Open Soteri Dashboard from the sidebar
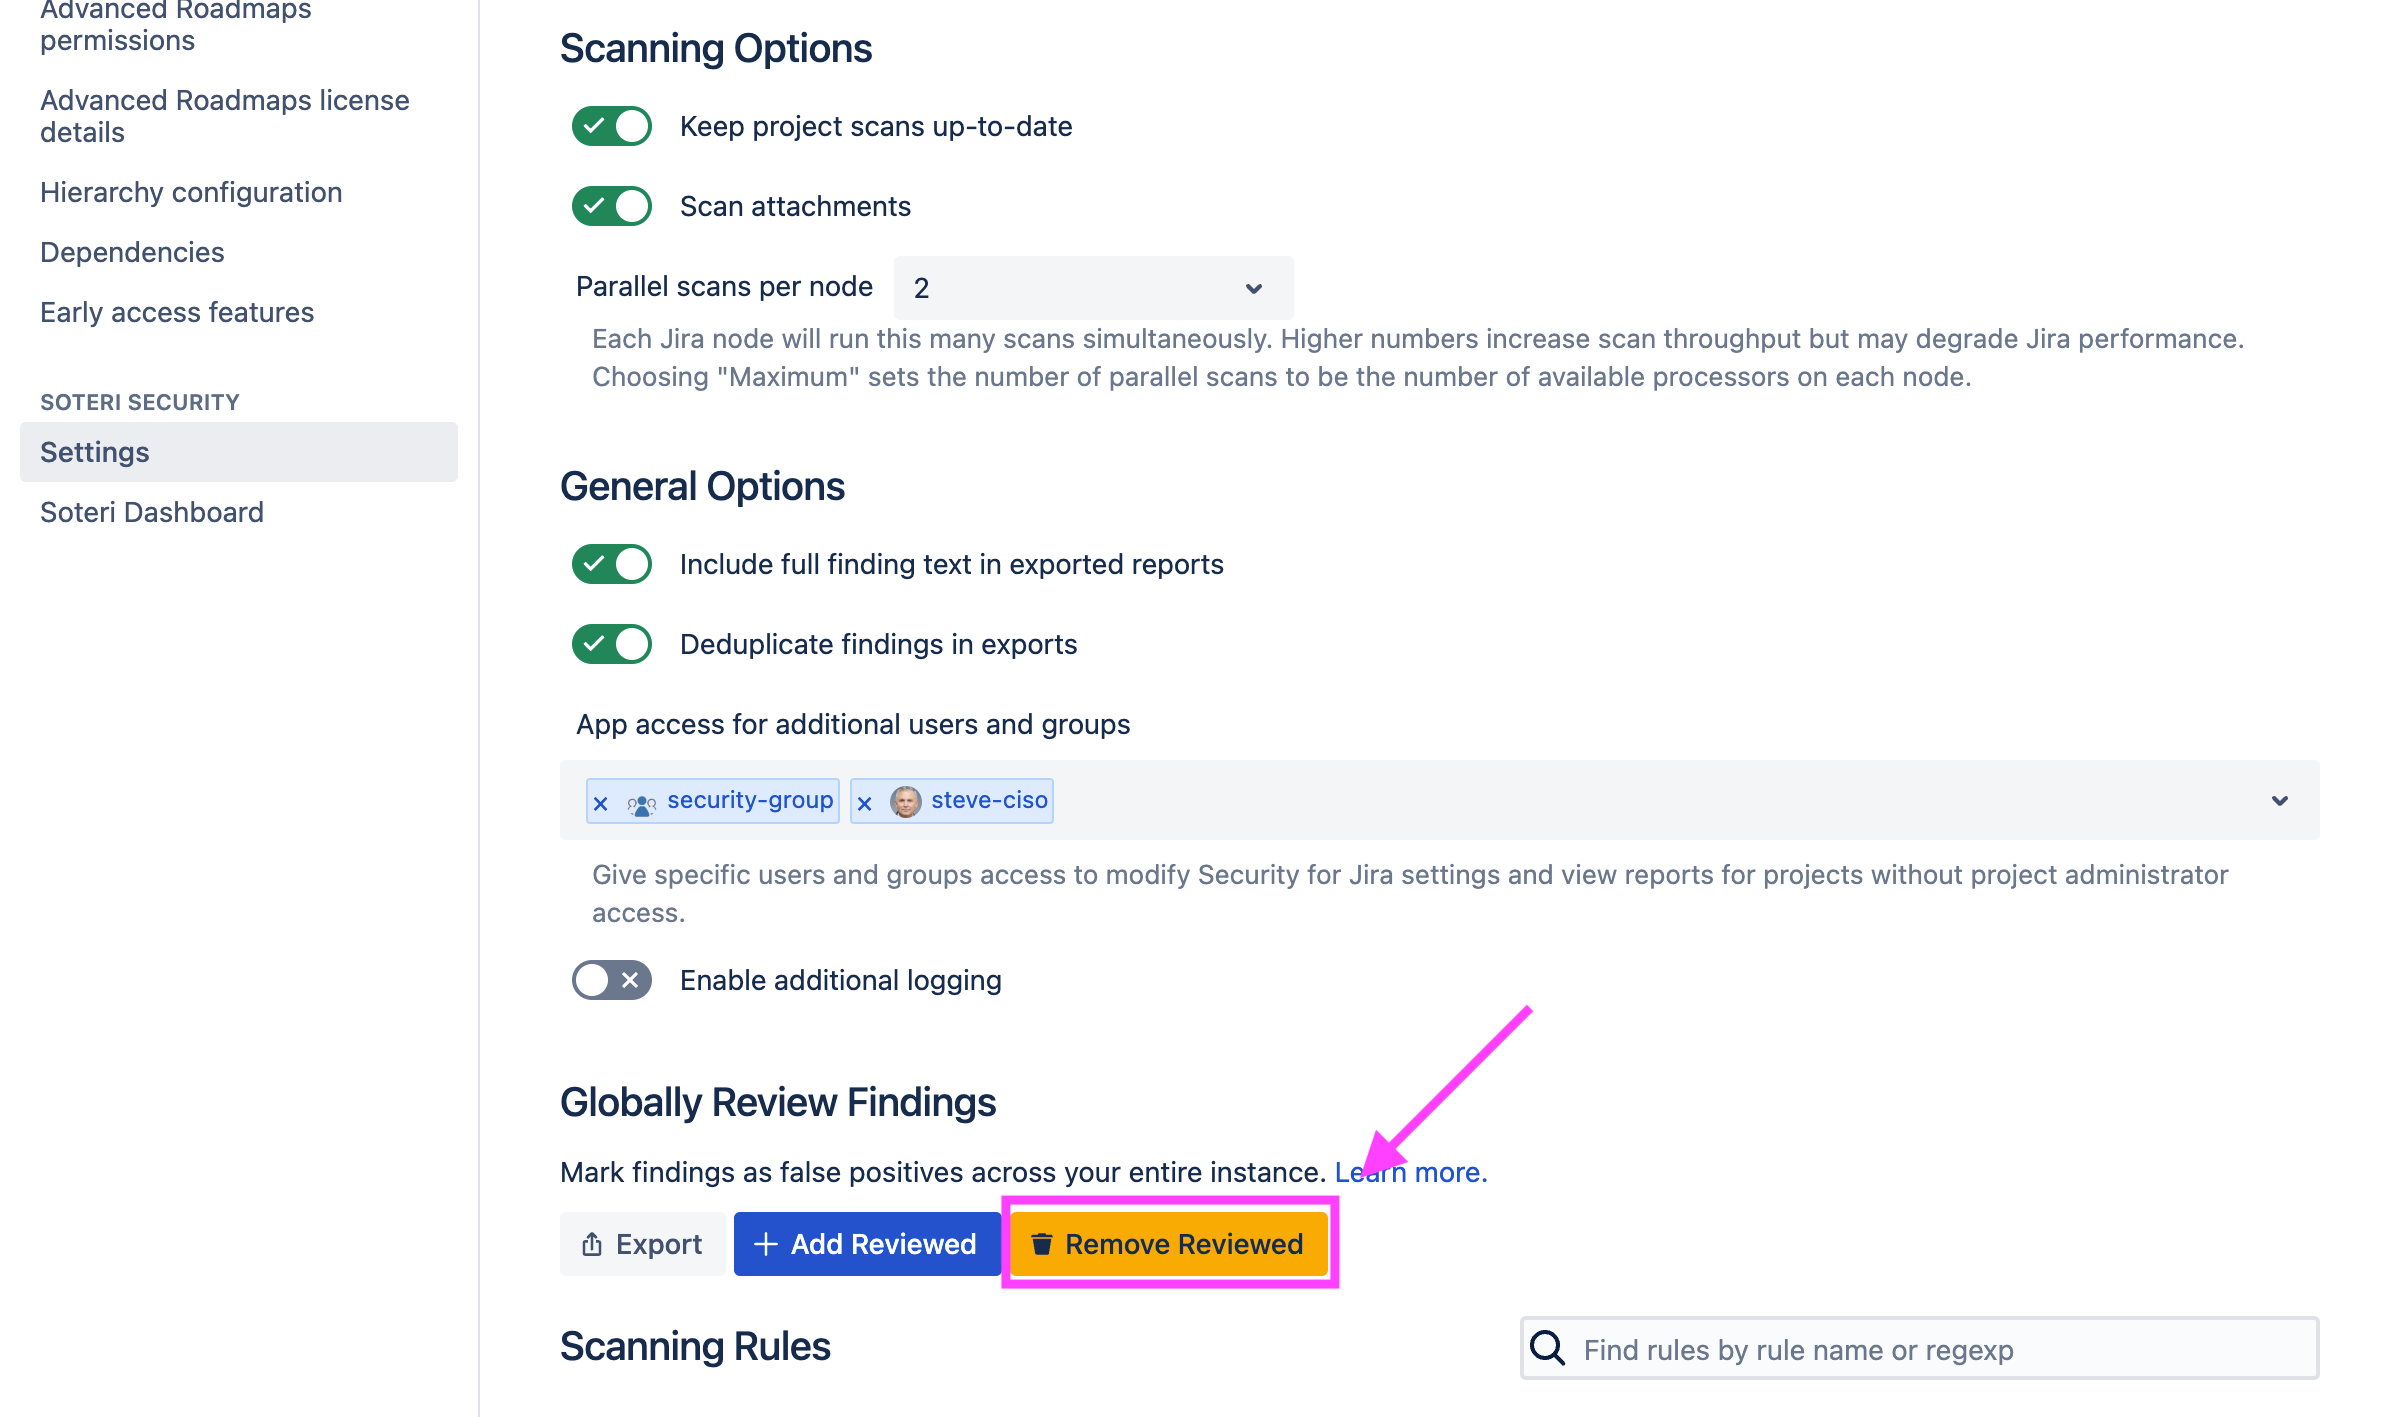Image resolution: width=2400 pixels, height=1417 pixels. tap(151, 512)
